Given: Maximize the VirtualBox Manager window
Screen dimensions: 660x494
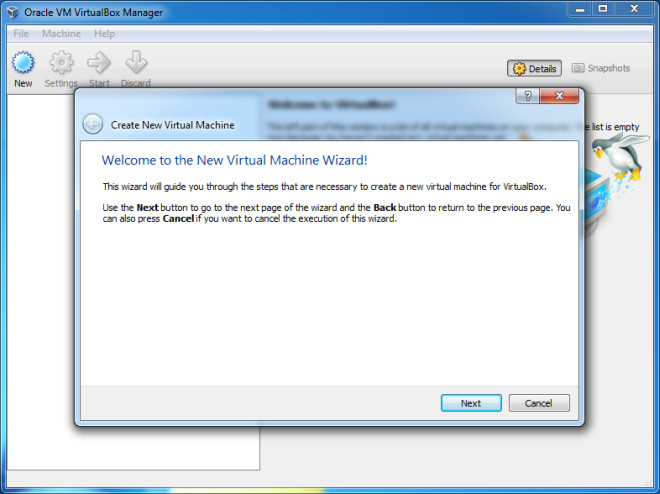Looking at the screenshot, I should point(603,9).
